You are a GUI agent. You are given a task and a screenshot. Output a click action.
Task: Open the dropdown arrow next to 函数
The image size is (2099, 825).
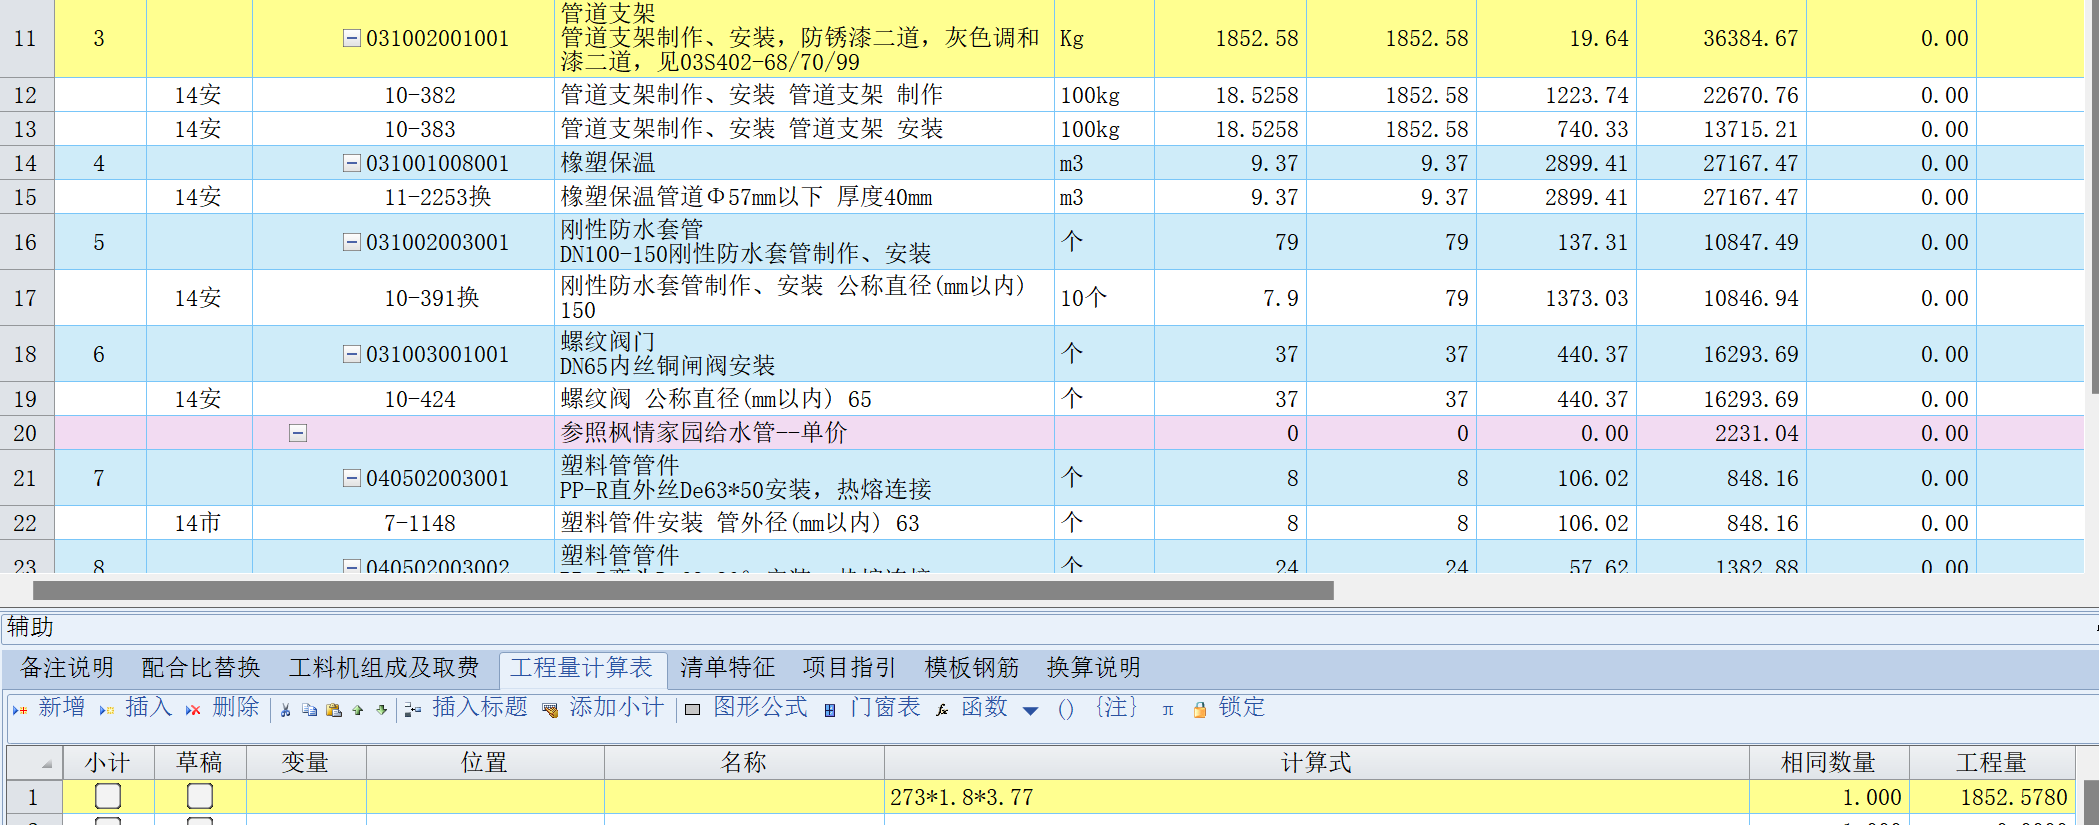1031,710
